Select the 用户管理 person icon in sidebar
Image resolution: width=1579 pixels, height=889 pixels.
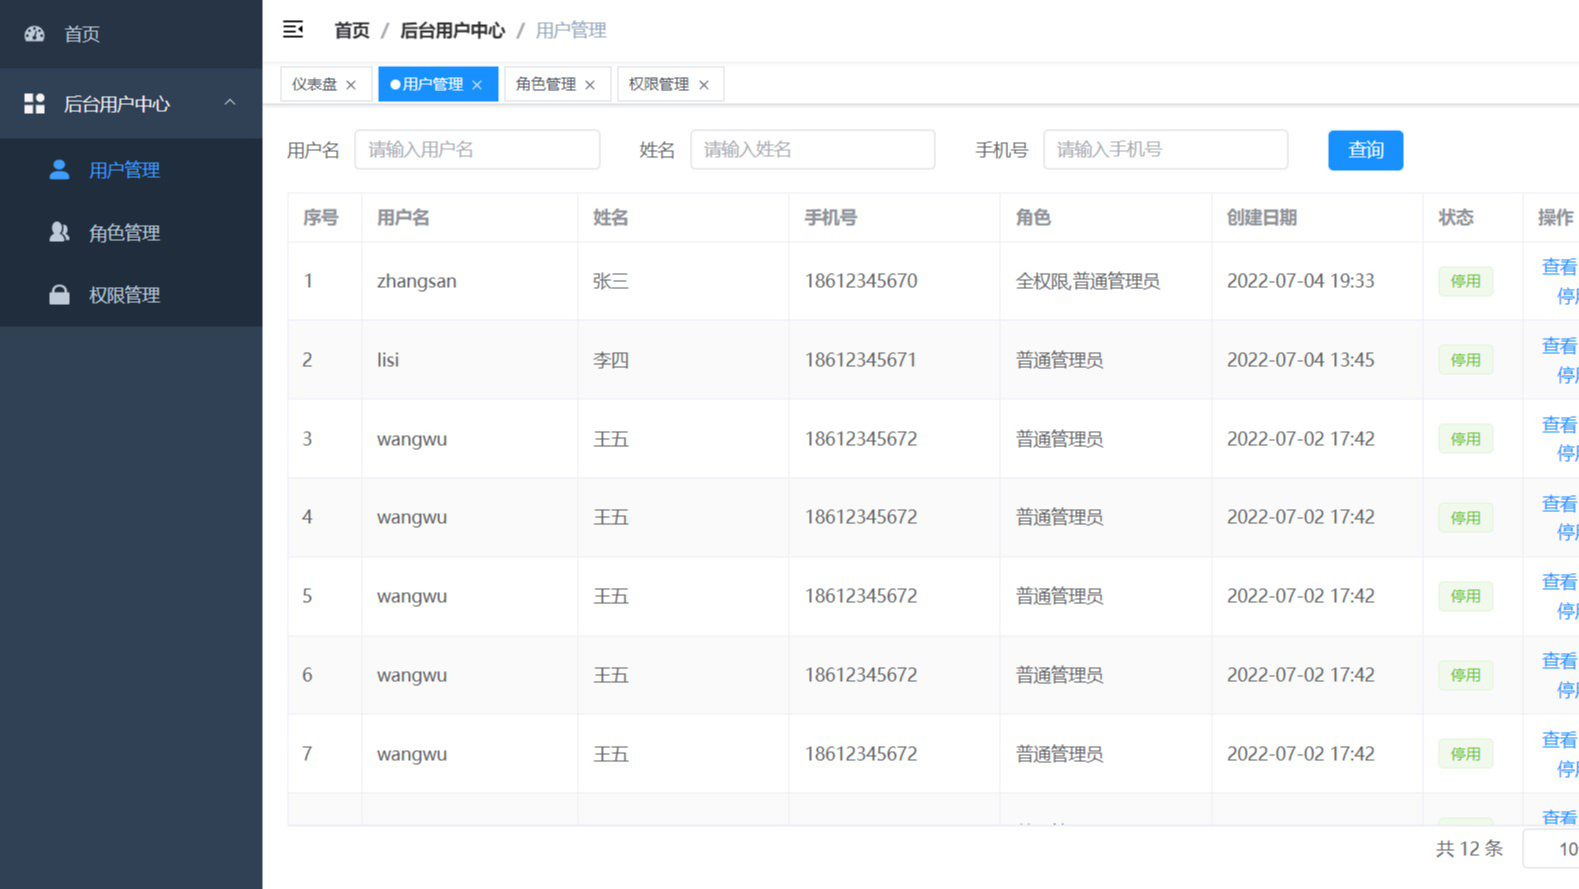click(x=60, y=170)
